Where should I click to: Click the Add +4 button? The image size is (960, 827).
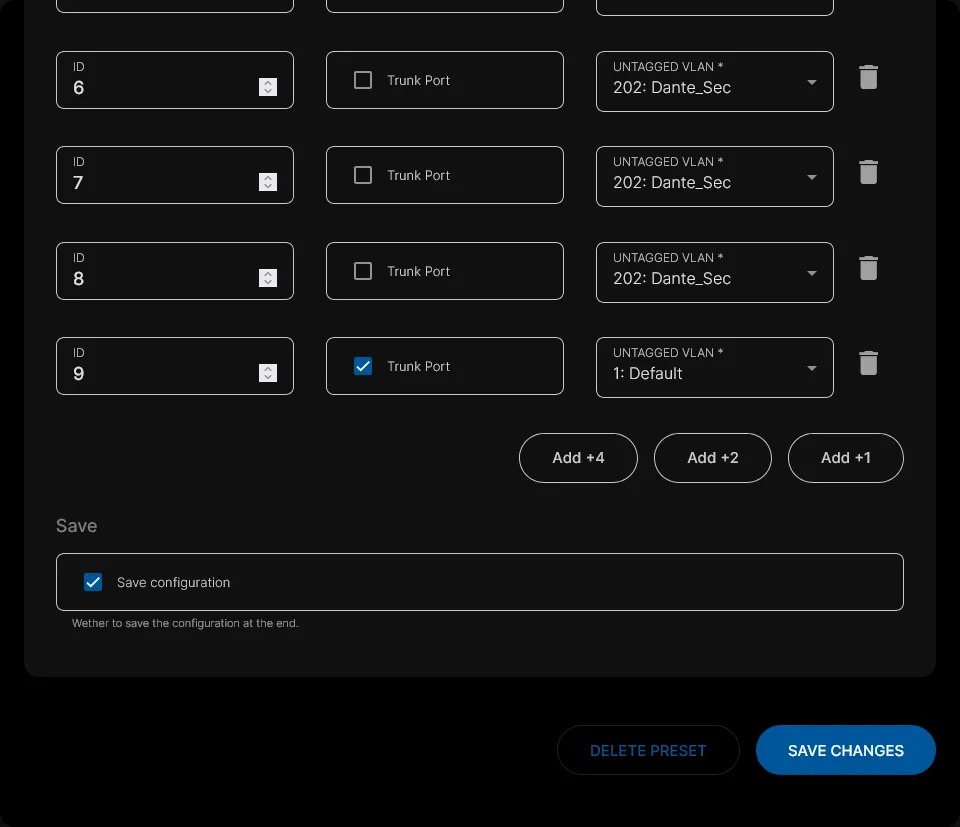tap(578, 458)
